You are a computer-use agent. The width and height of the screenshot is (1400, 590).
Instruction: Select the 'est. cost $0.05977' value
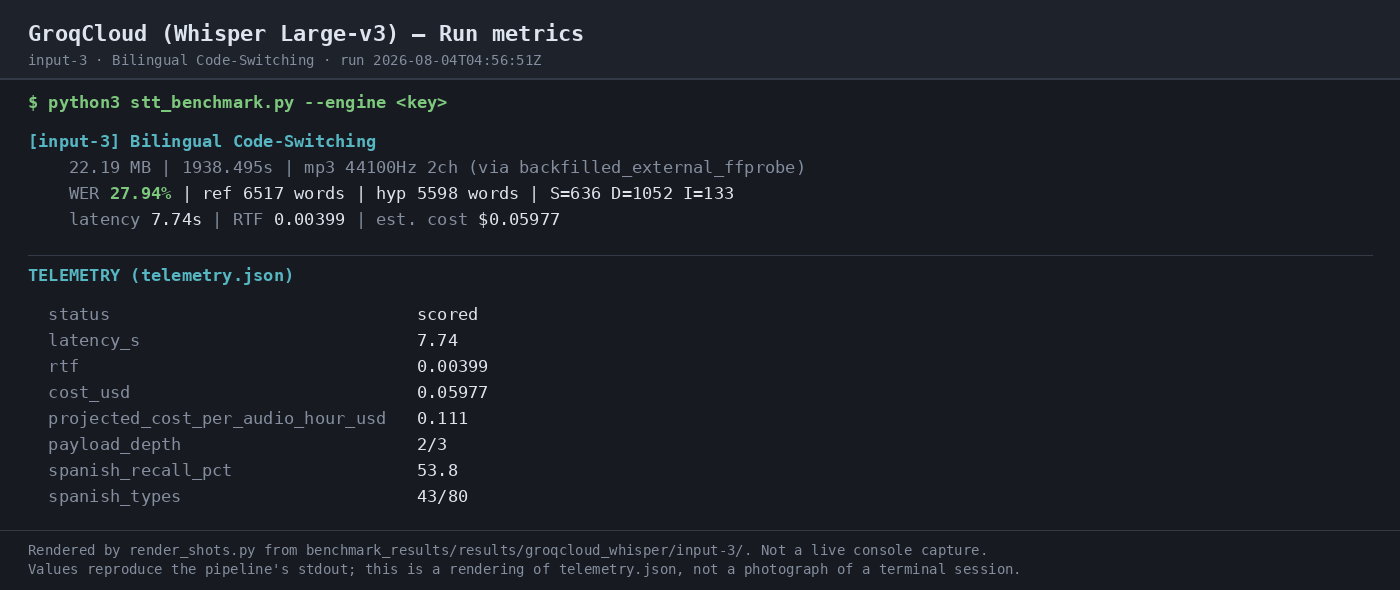tap(468, 220)
